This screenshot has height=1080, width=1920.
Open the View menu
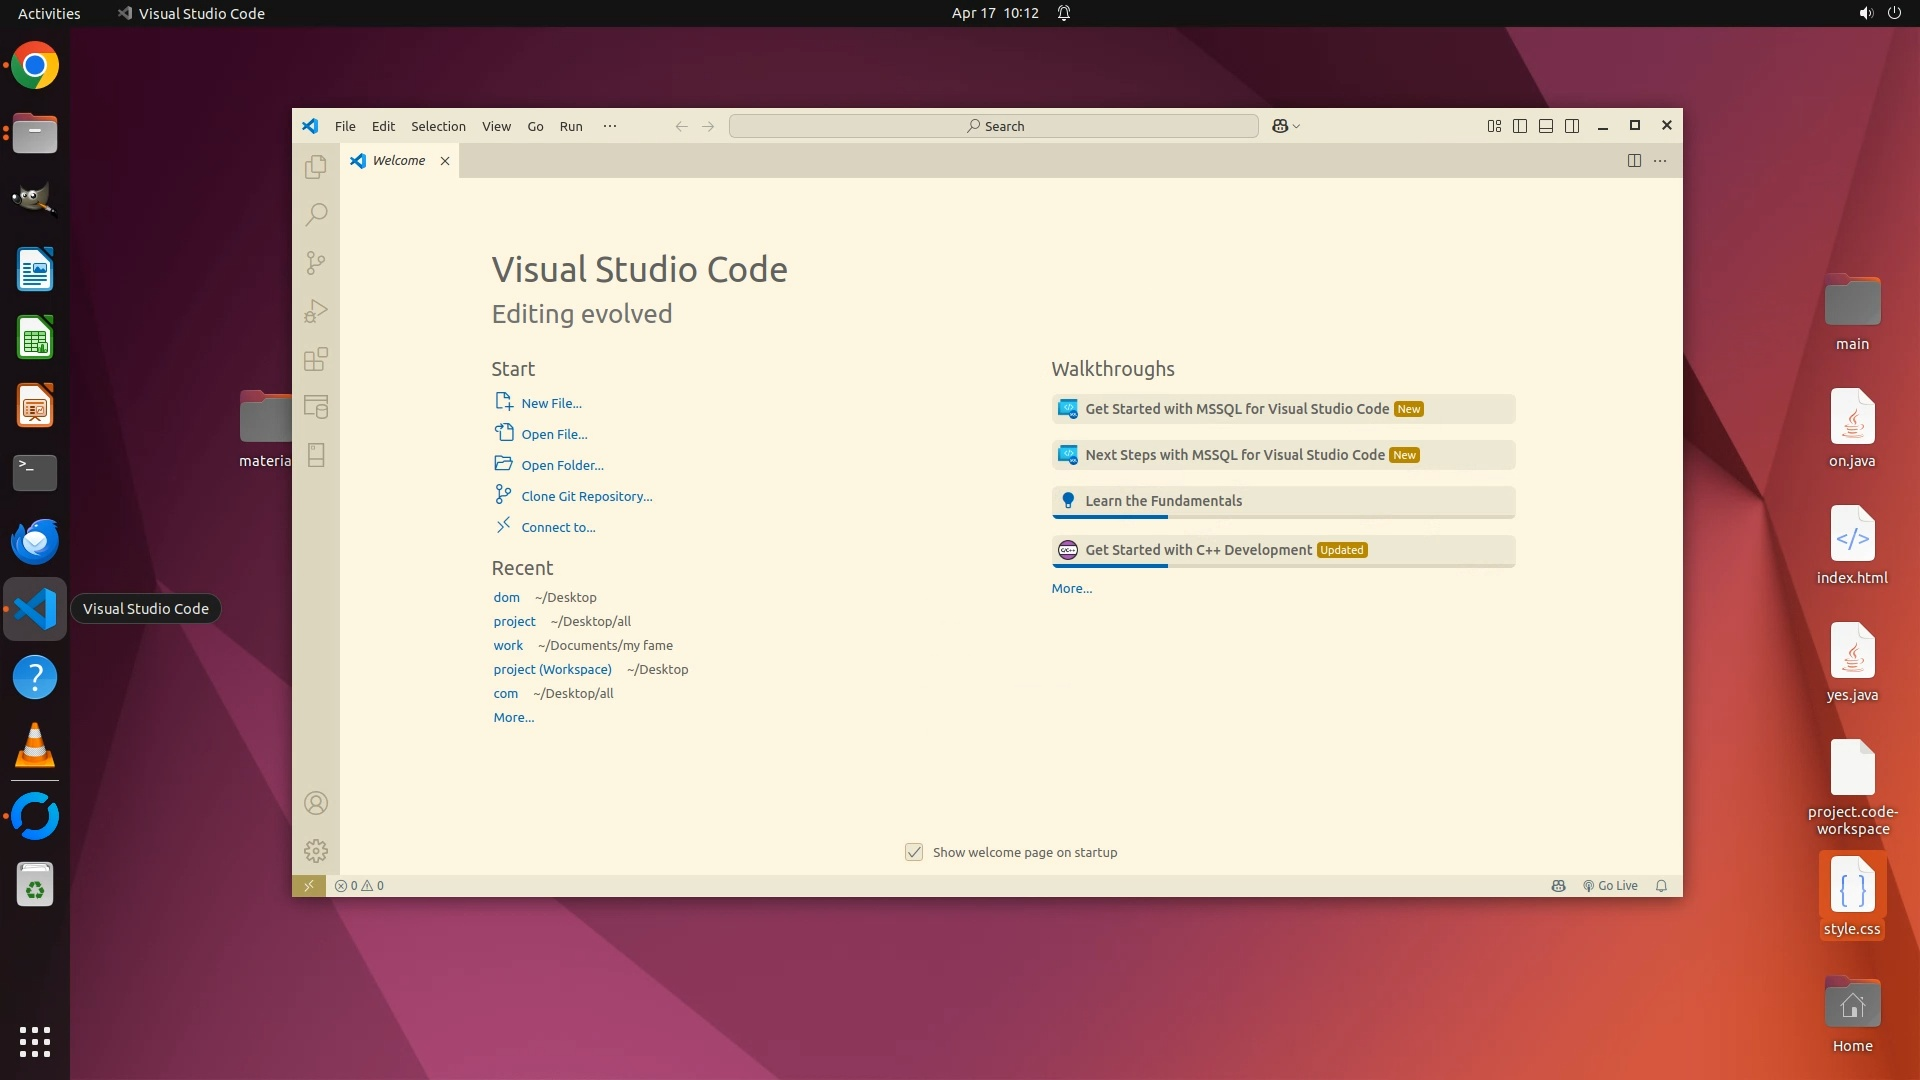click(496, 126)
